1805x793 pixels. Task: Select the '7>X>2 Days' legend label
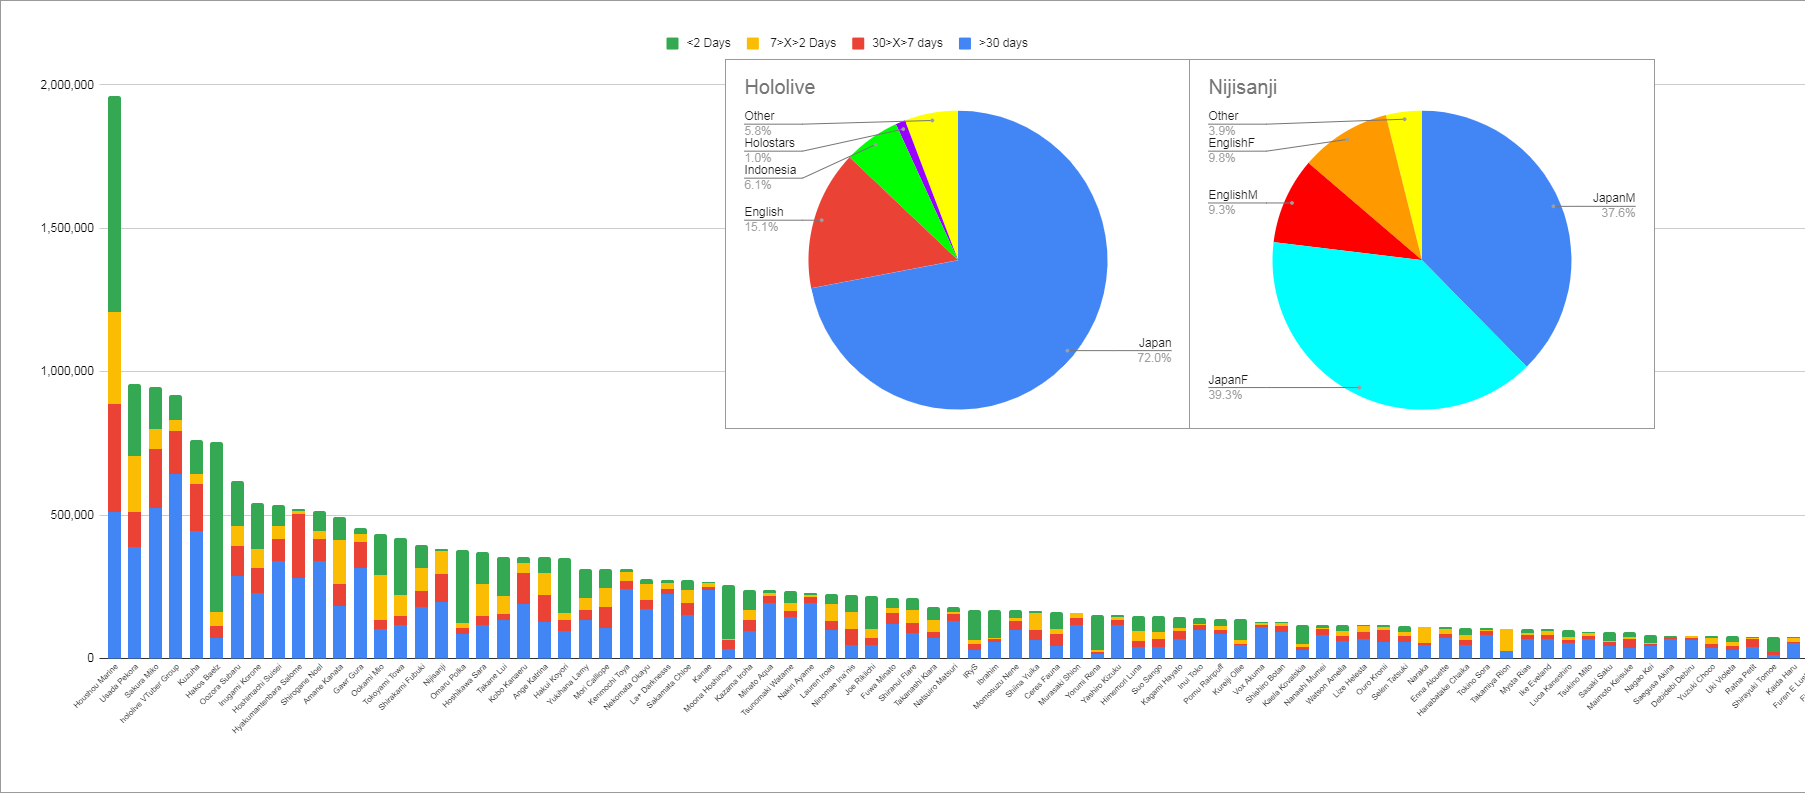tap(803, 43)
